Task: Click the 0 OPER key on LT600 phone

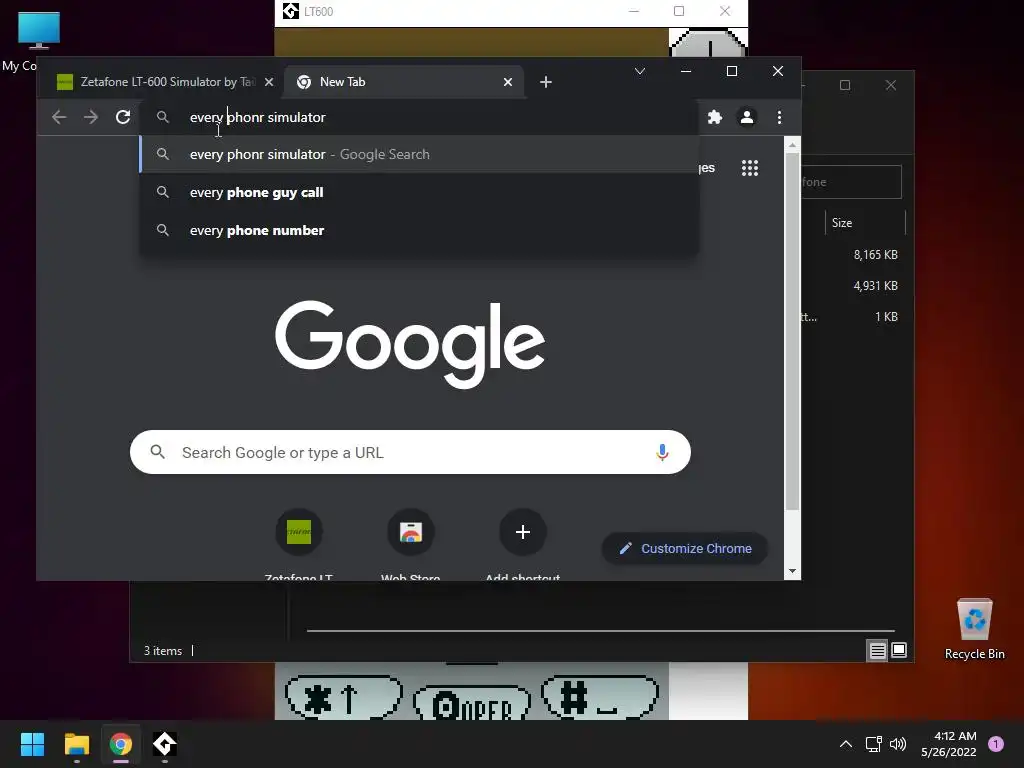Action: click(472, 704)
